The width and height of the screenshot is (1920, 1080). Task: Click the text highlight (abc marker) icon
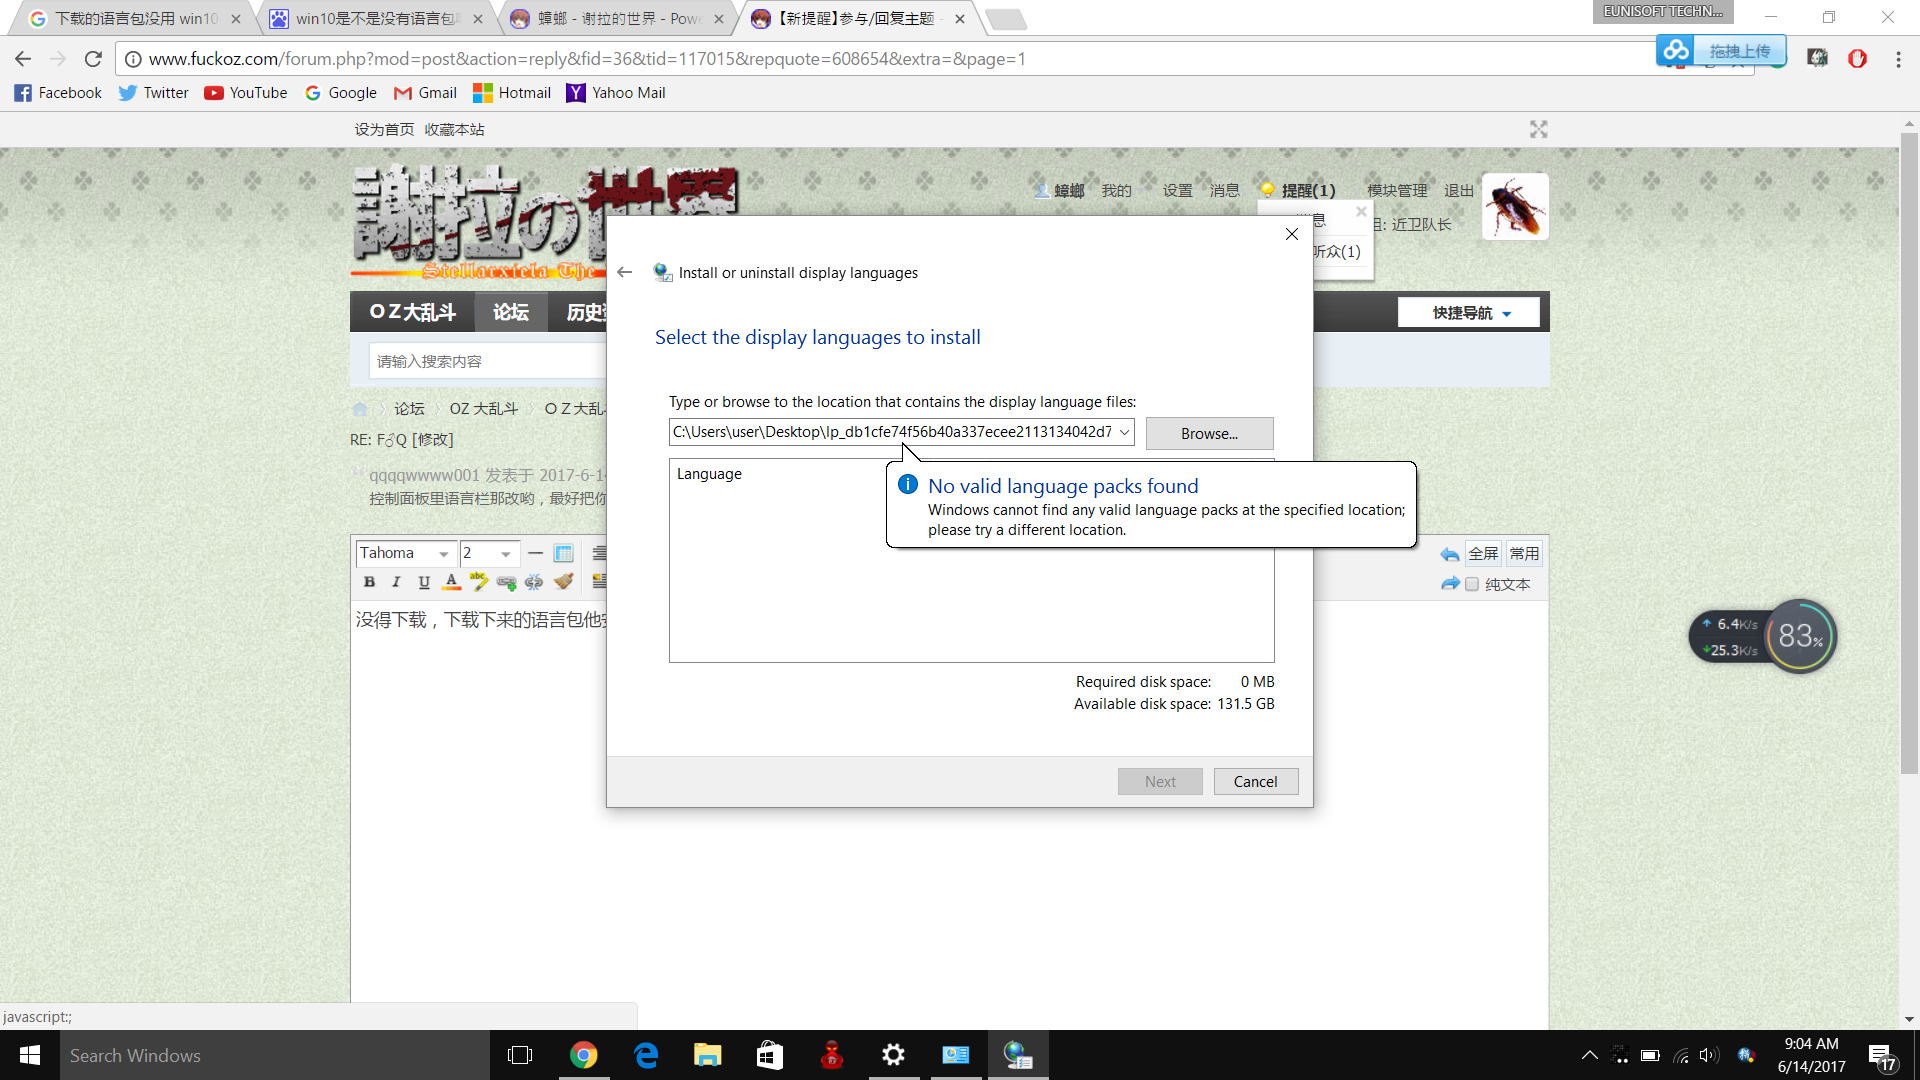point(479,582)
